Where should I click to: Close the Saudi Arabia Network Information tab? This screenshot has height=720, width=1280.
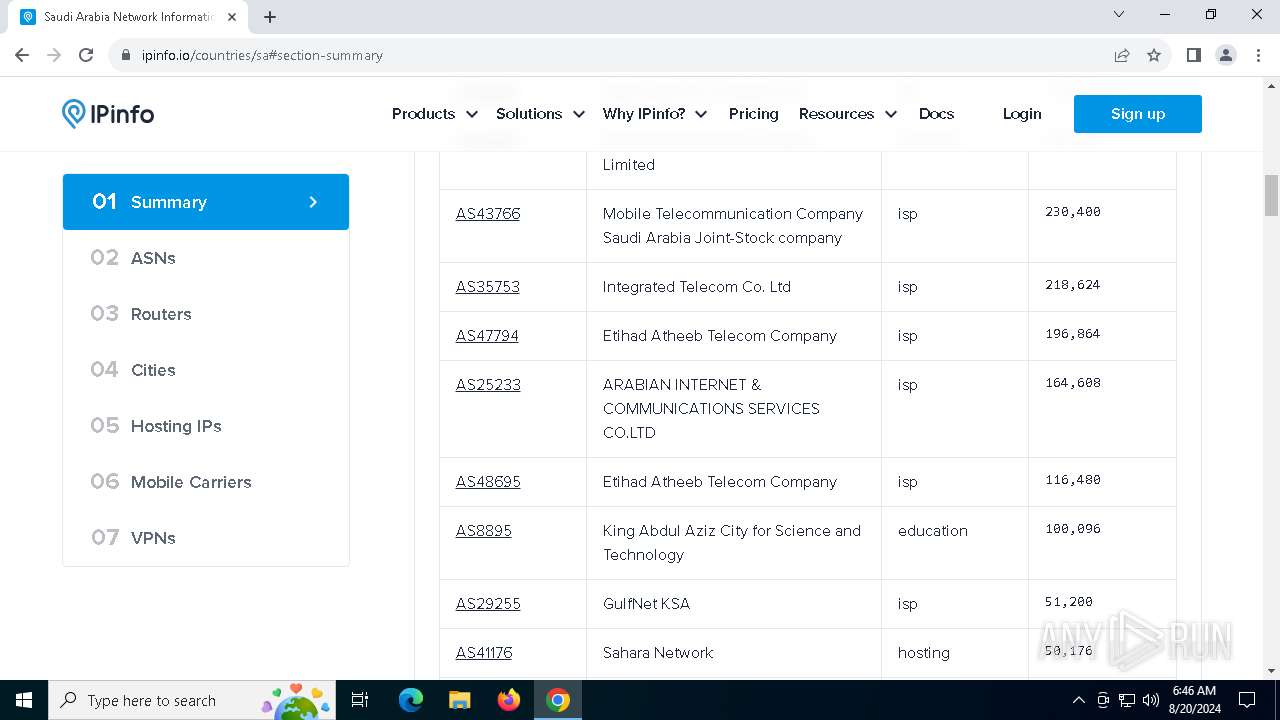(x=231, y=17)
